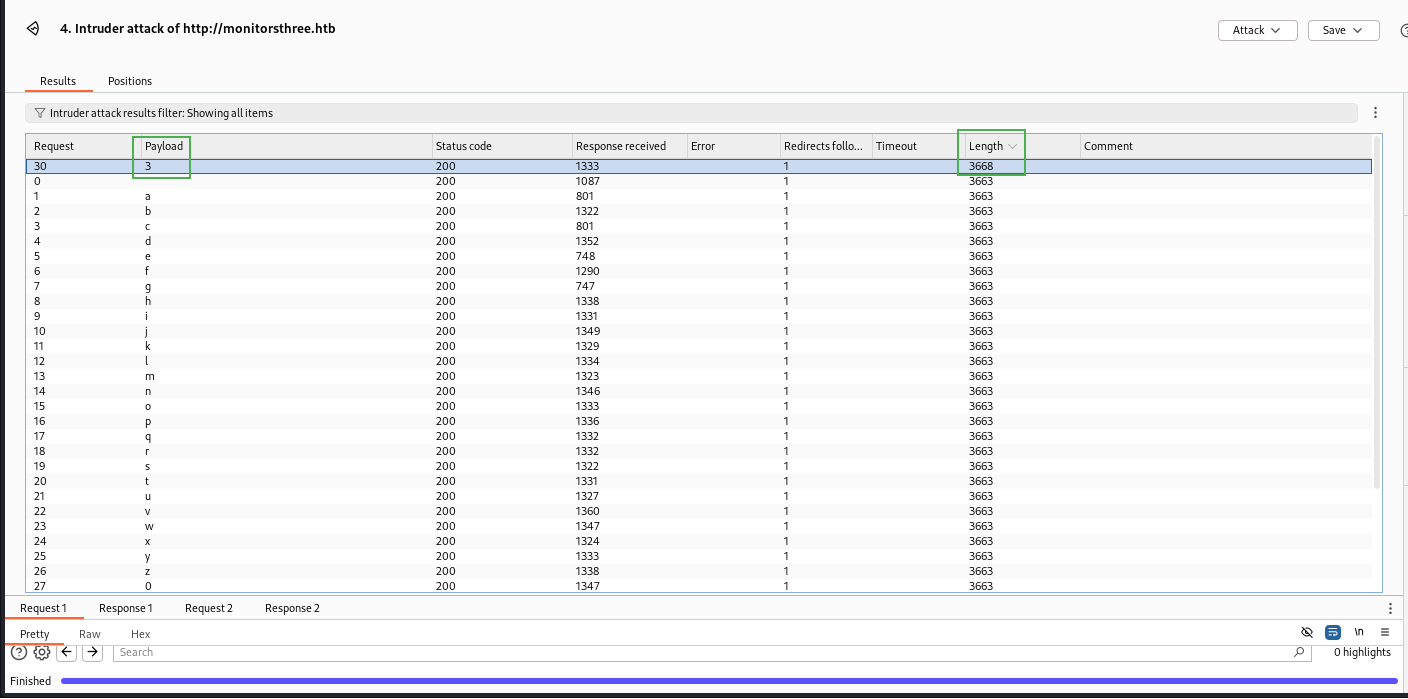Toggle the crossed-eye hide icon in the editor
This screenshot has width=1408, height=699.
coord(1306,632)
